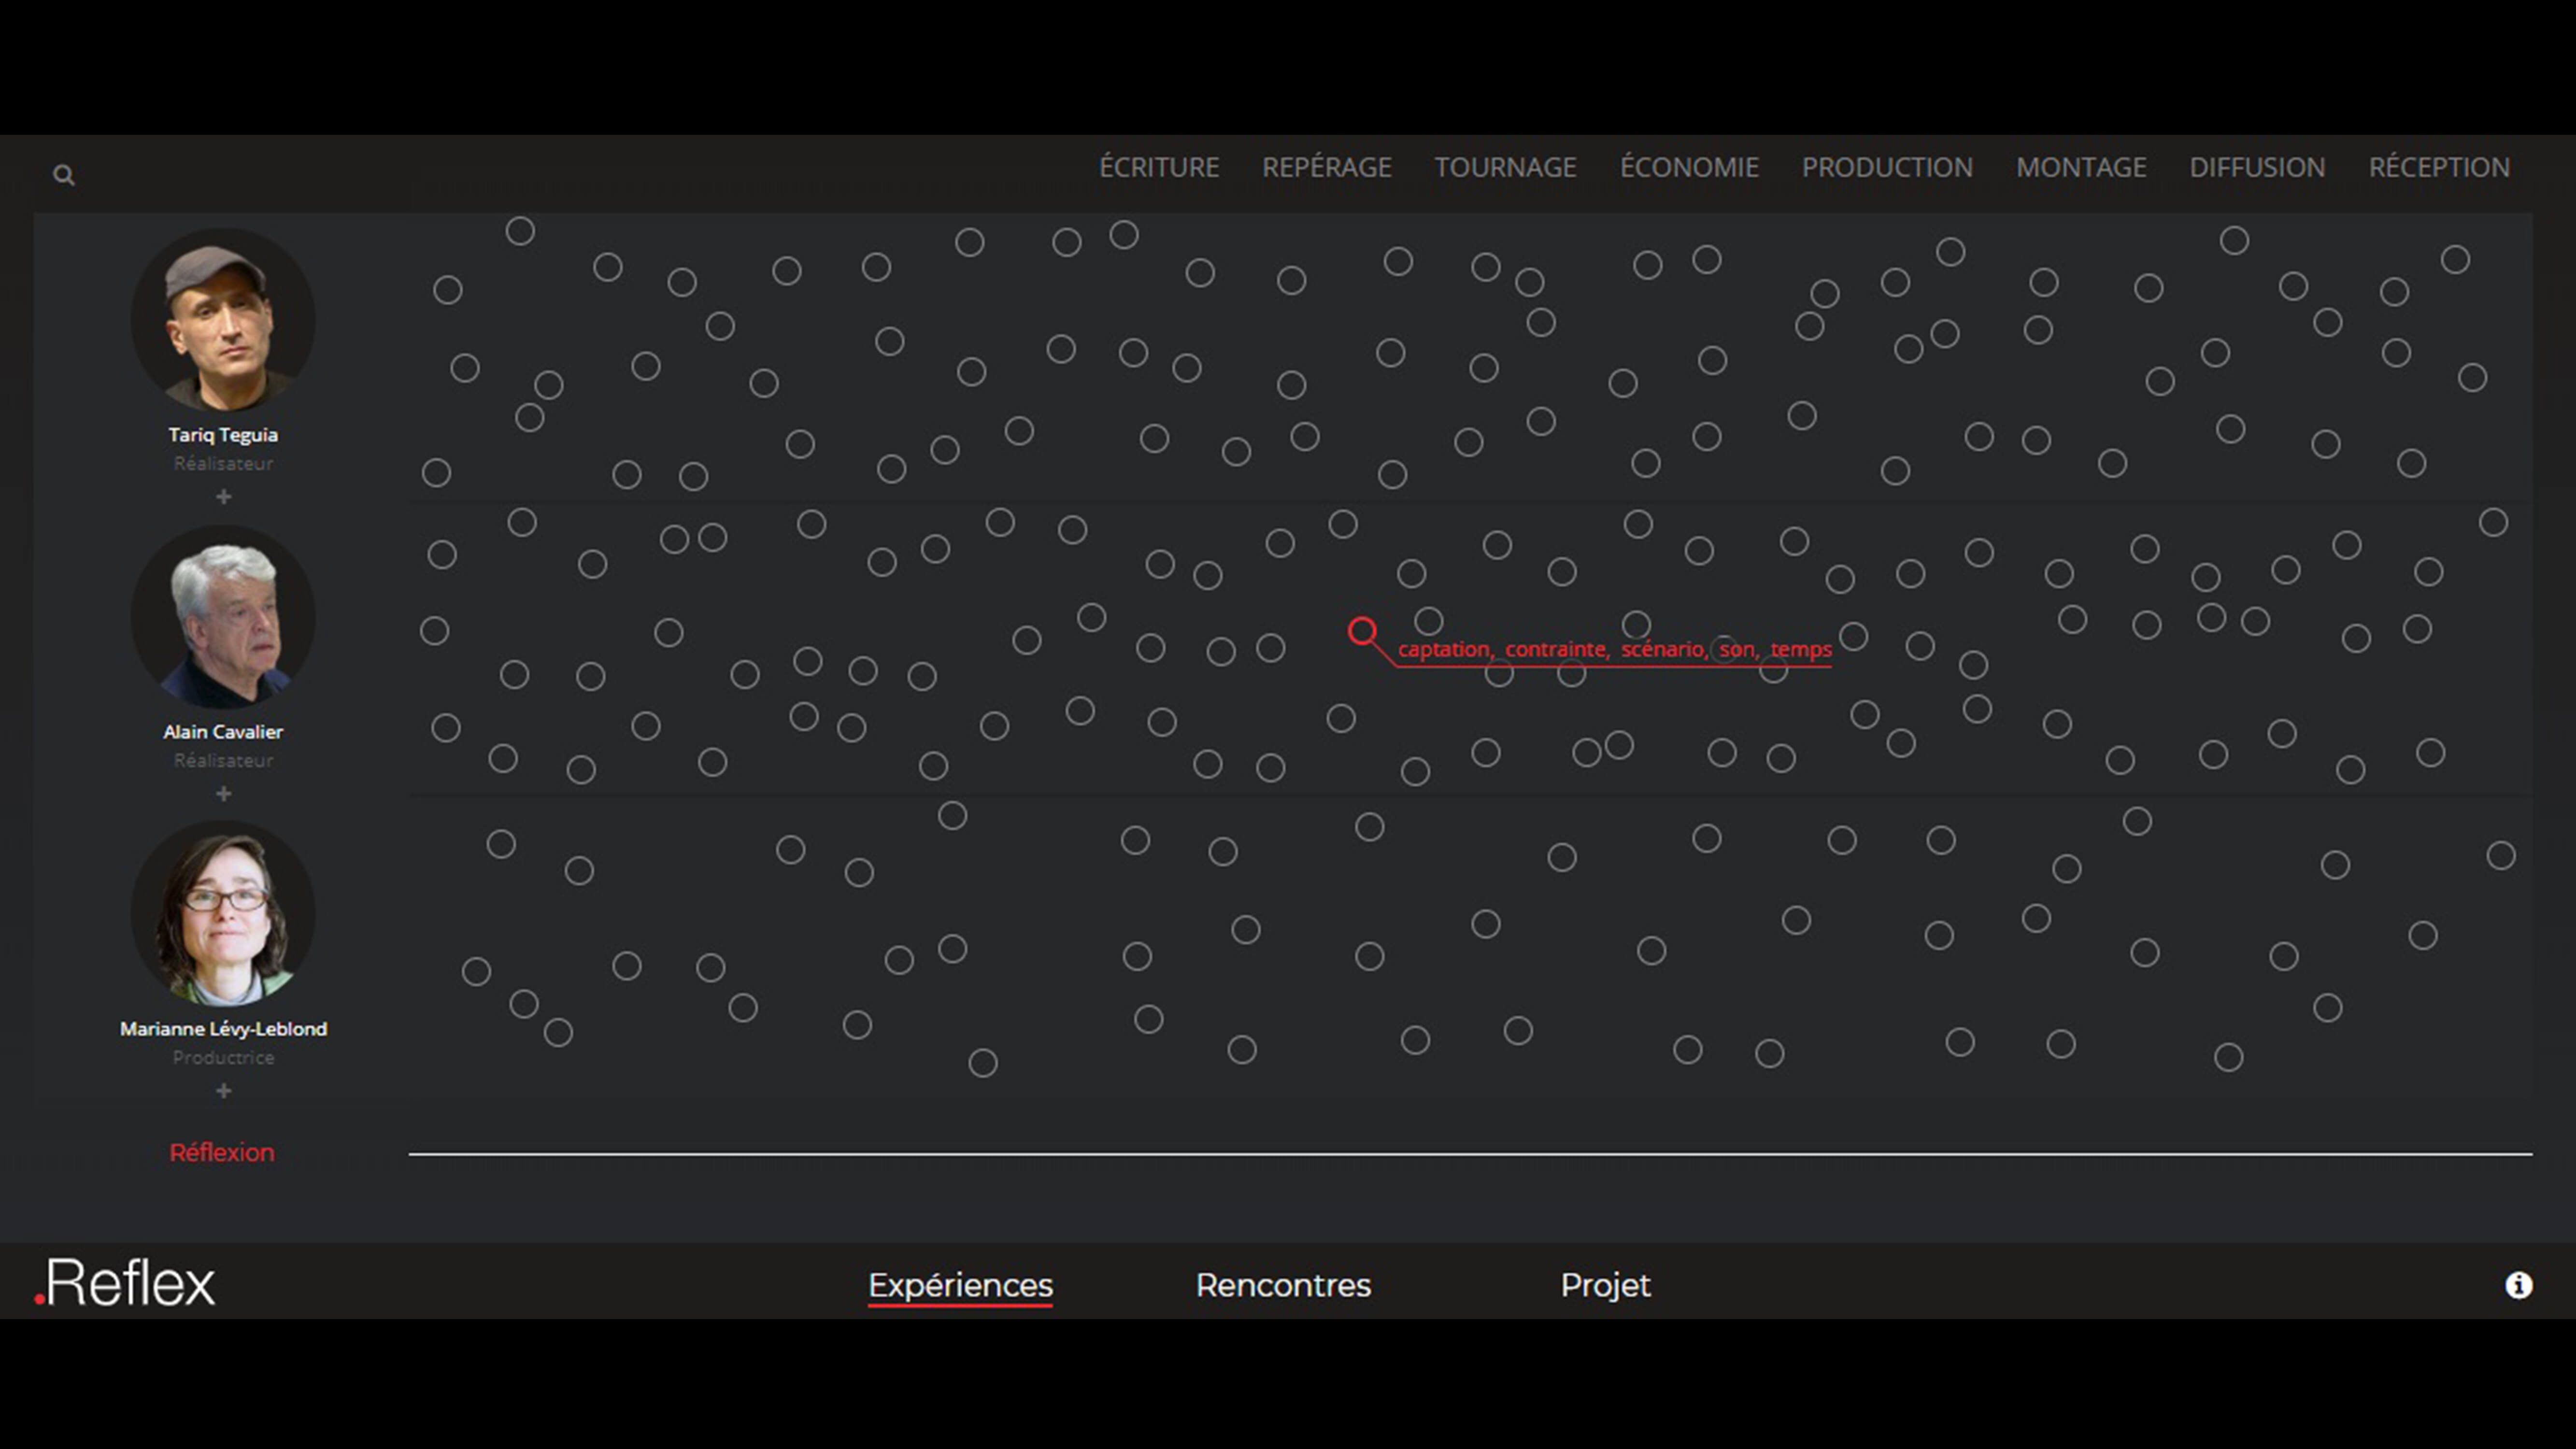
Task: Click Marianne Lévy-Leblond's portrait
Action: pos(223,914)
